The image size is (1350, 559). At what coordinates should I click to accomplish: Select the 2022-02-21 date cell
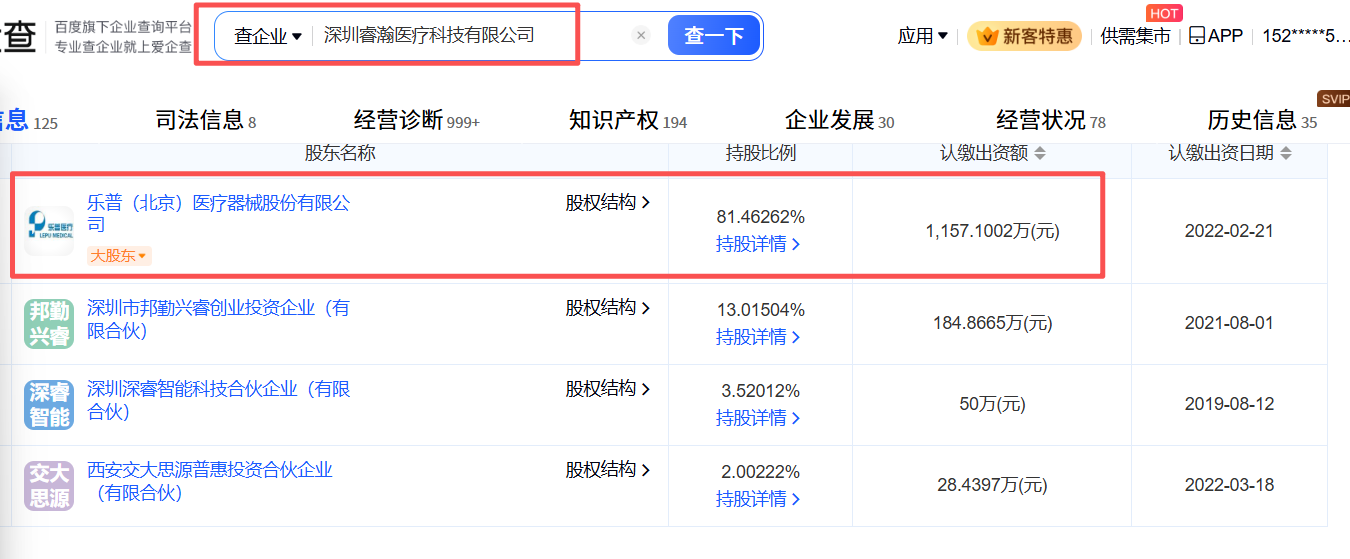[x=1229, y=231]
